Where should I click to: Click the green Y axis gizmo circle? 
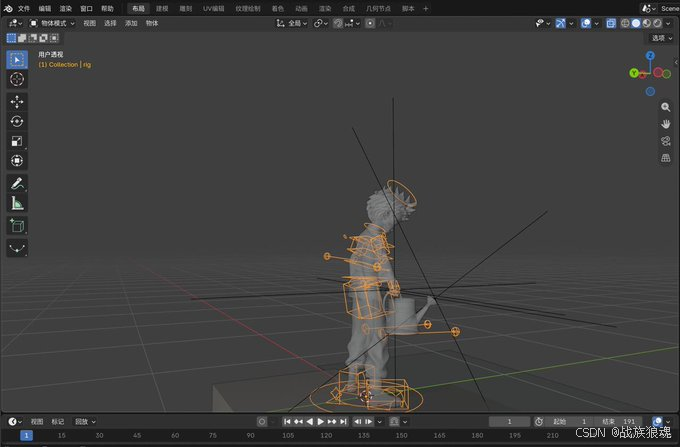click(x=634, y=73)
